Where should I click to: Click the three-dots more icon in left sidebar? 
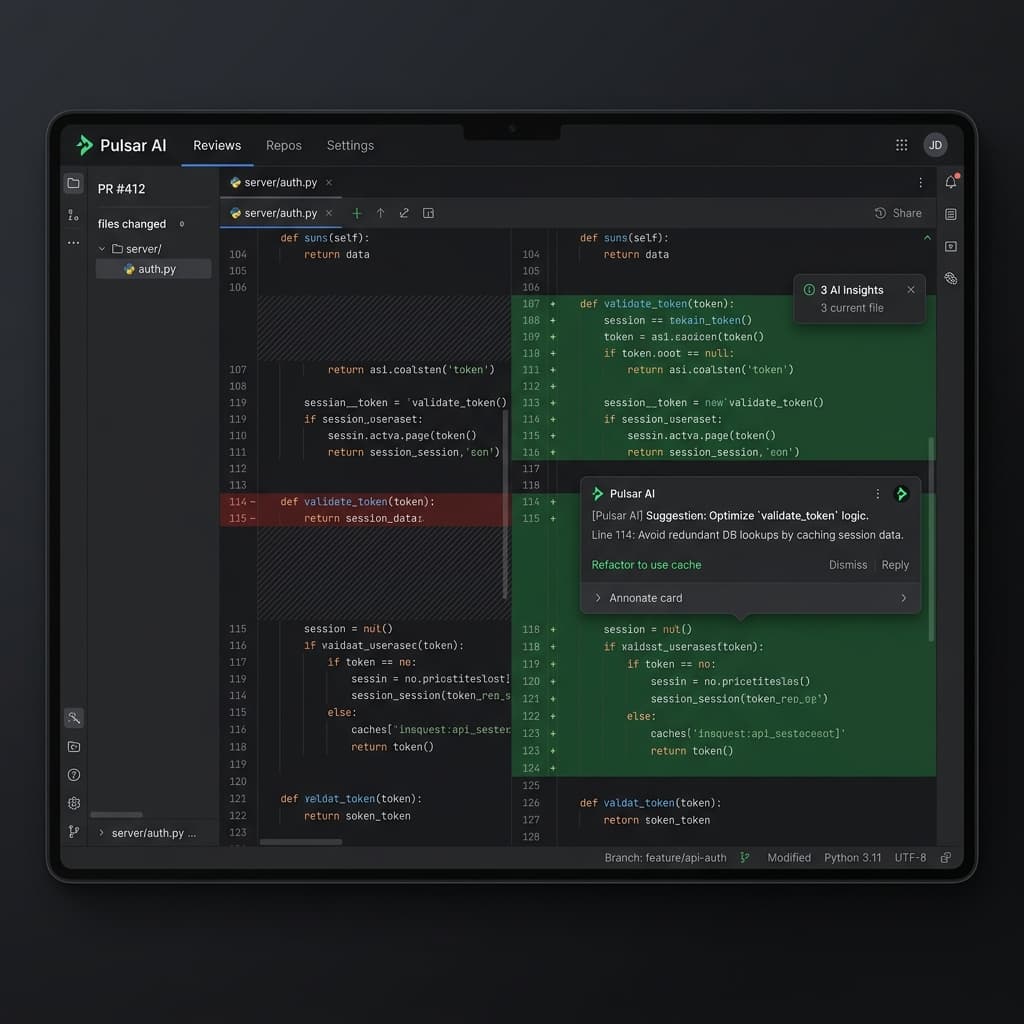(73, 243)
